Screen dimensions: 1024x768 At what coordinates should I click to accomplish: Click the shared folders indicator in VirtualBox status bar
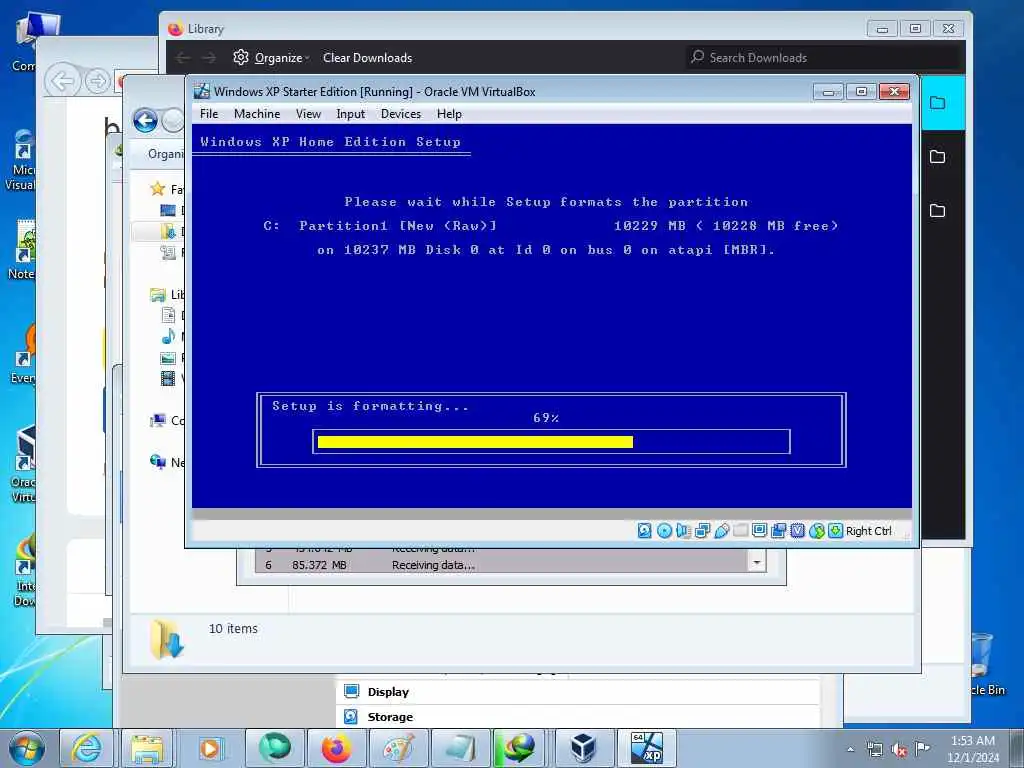740,531
